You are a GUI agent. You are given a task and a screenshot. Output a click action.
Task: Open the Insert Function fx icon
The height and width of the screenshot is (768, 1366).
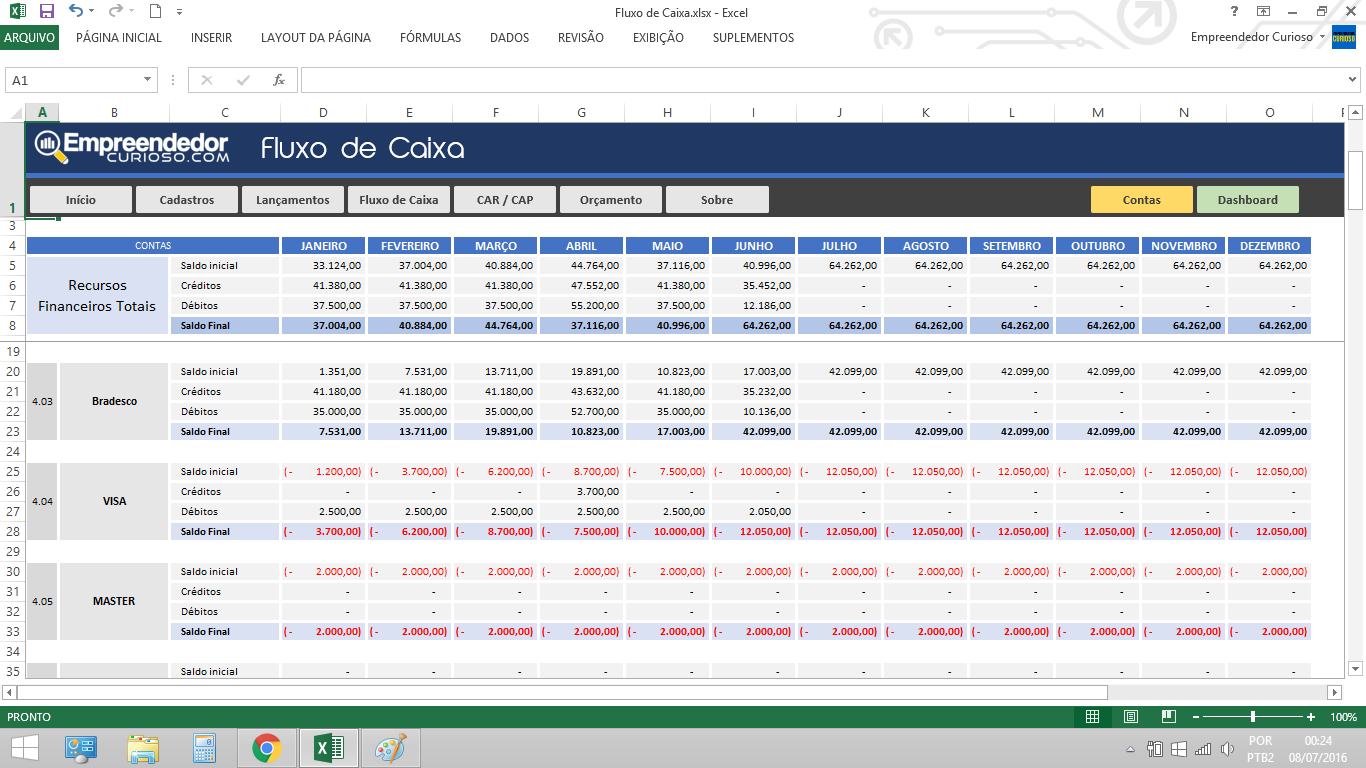tap(279, 80)
